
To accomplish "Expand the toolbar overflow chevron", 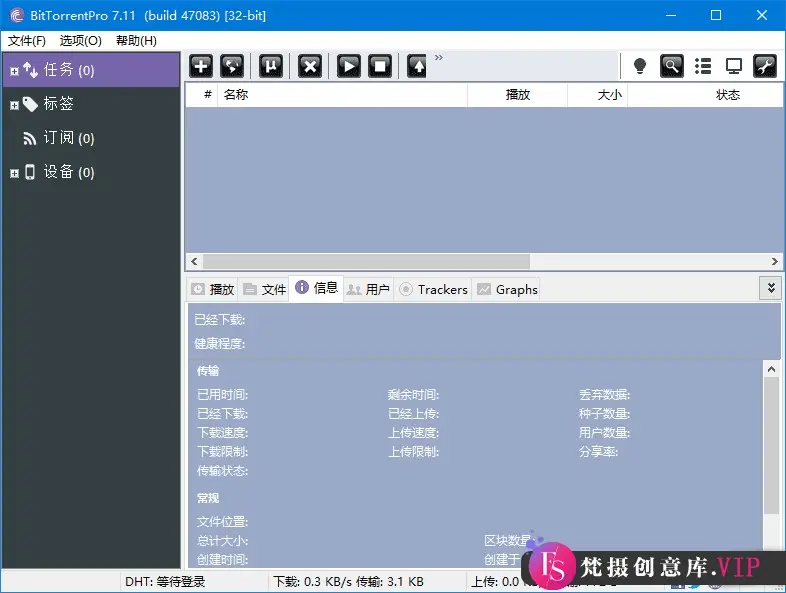I will point(439,58).
